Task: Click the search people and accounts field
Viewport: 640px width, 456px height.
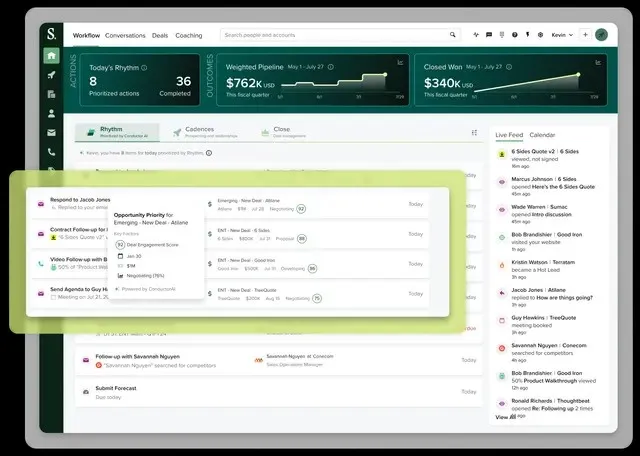Action: (x=340, y=35)
